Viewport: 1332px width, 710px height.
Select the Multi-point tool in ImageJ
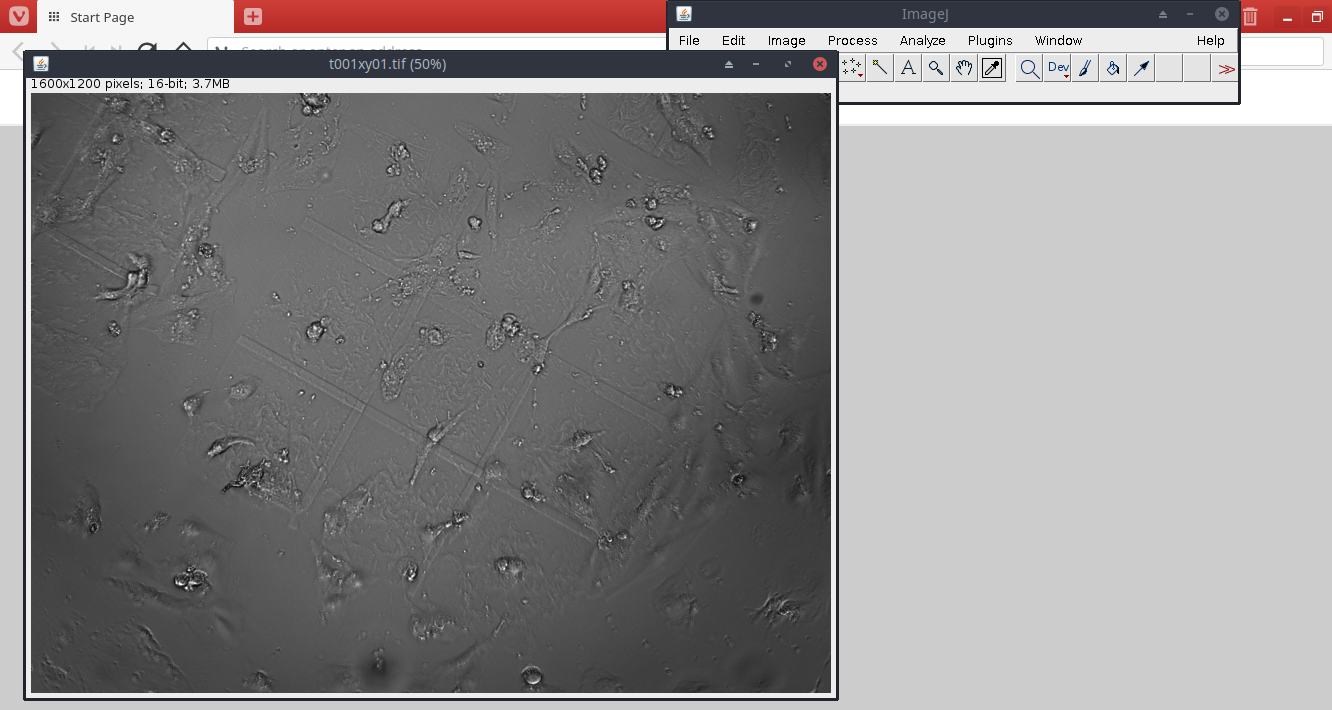pyautogui.click(x=851, y=67)
